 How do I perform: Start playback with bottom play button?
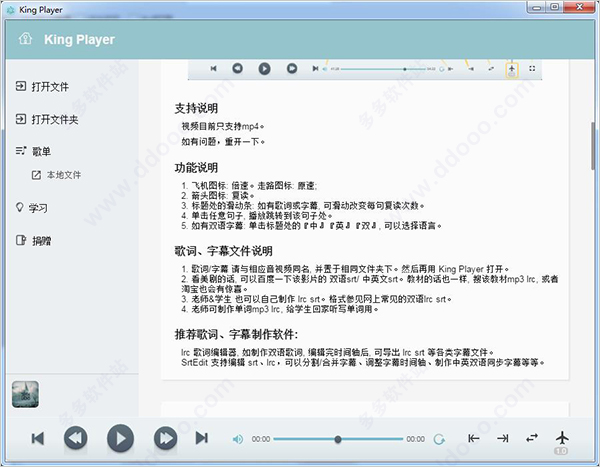click(121, 438)
